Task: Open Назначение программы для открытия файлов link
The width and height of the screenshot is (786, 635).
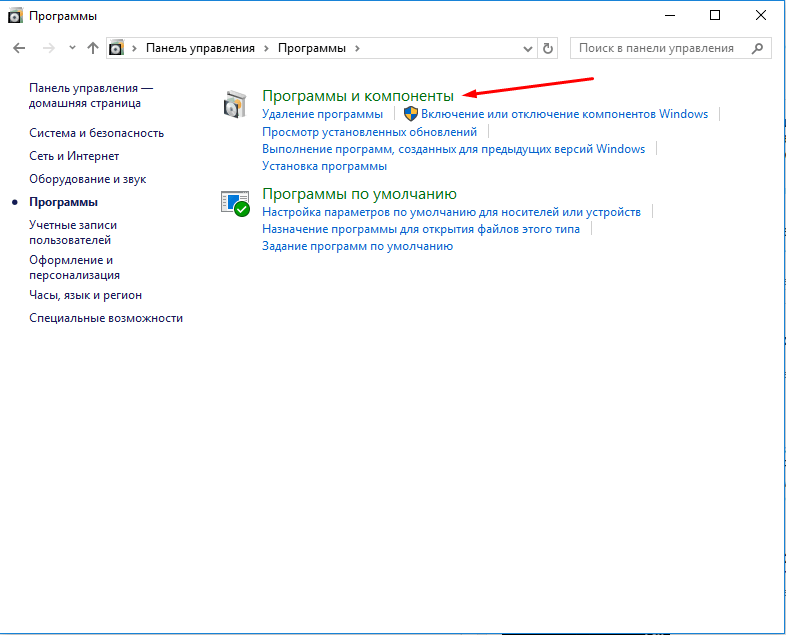Action: (421, 229)
